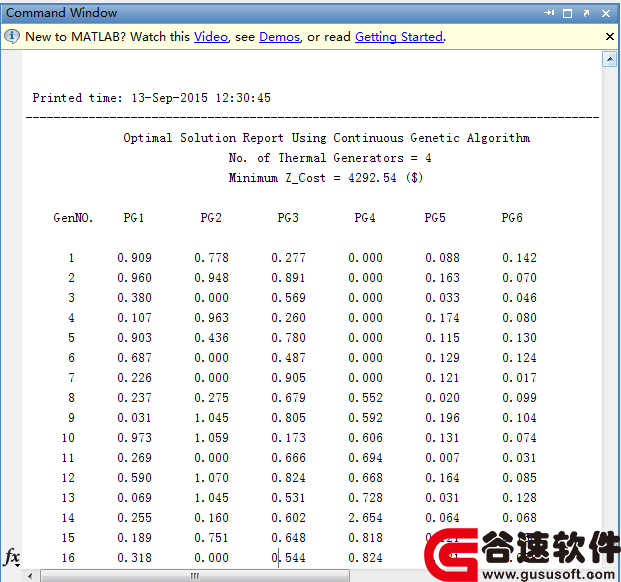Click value 0.963 in row 4
Viewport: 621px width, 582px height.
pos(211,318)
